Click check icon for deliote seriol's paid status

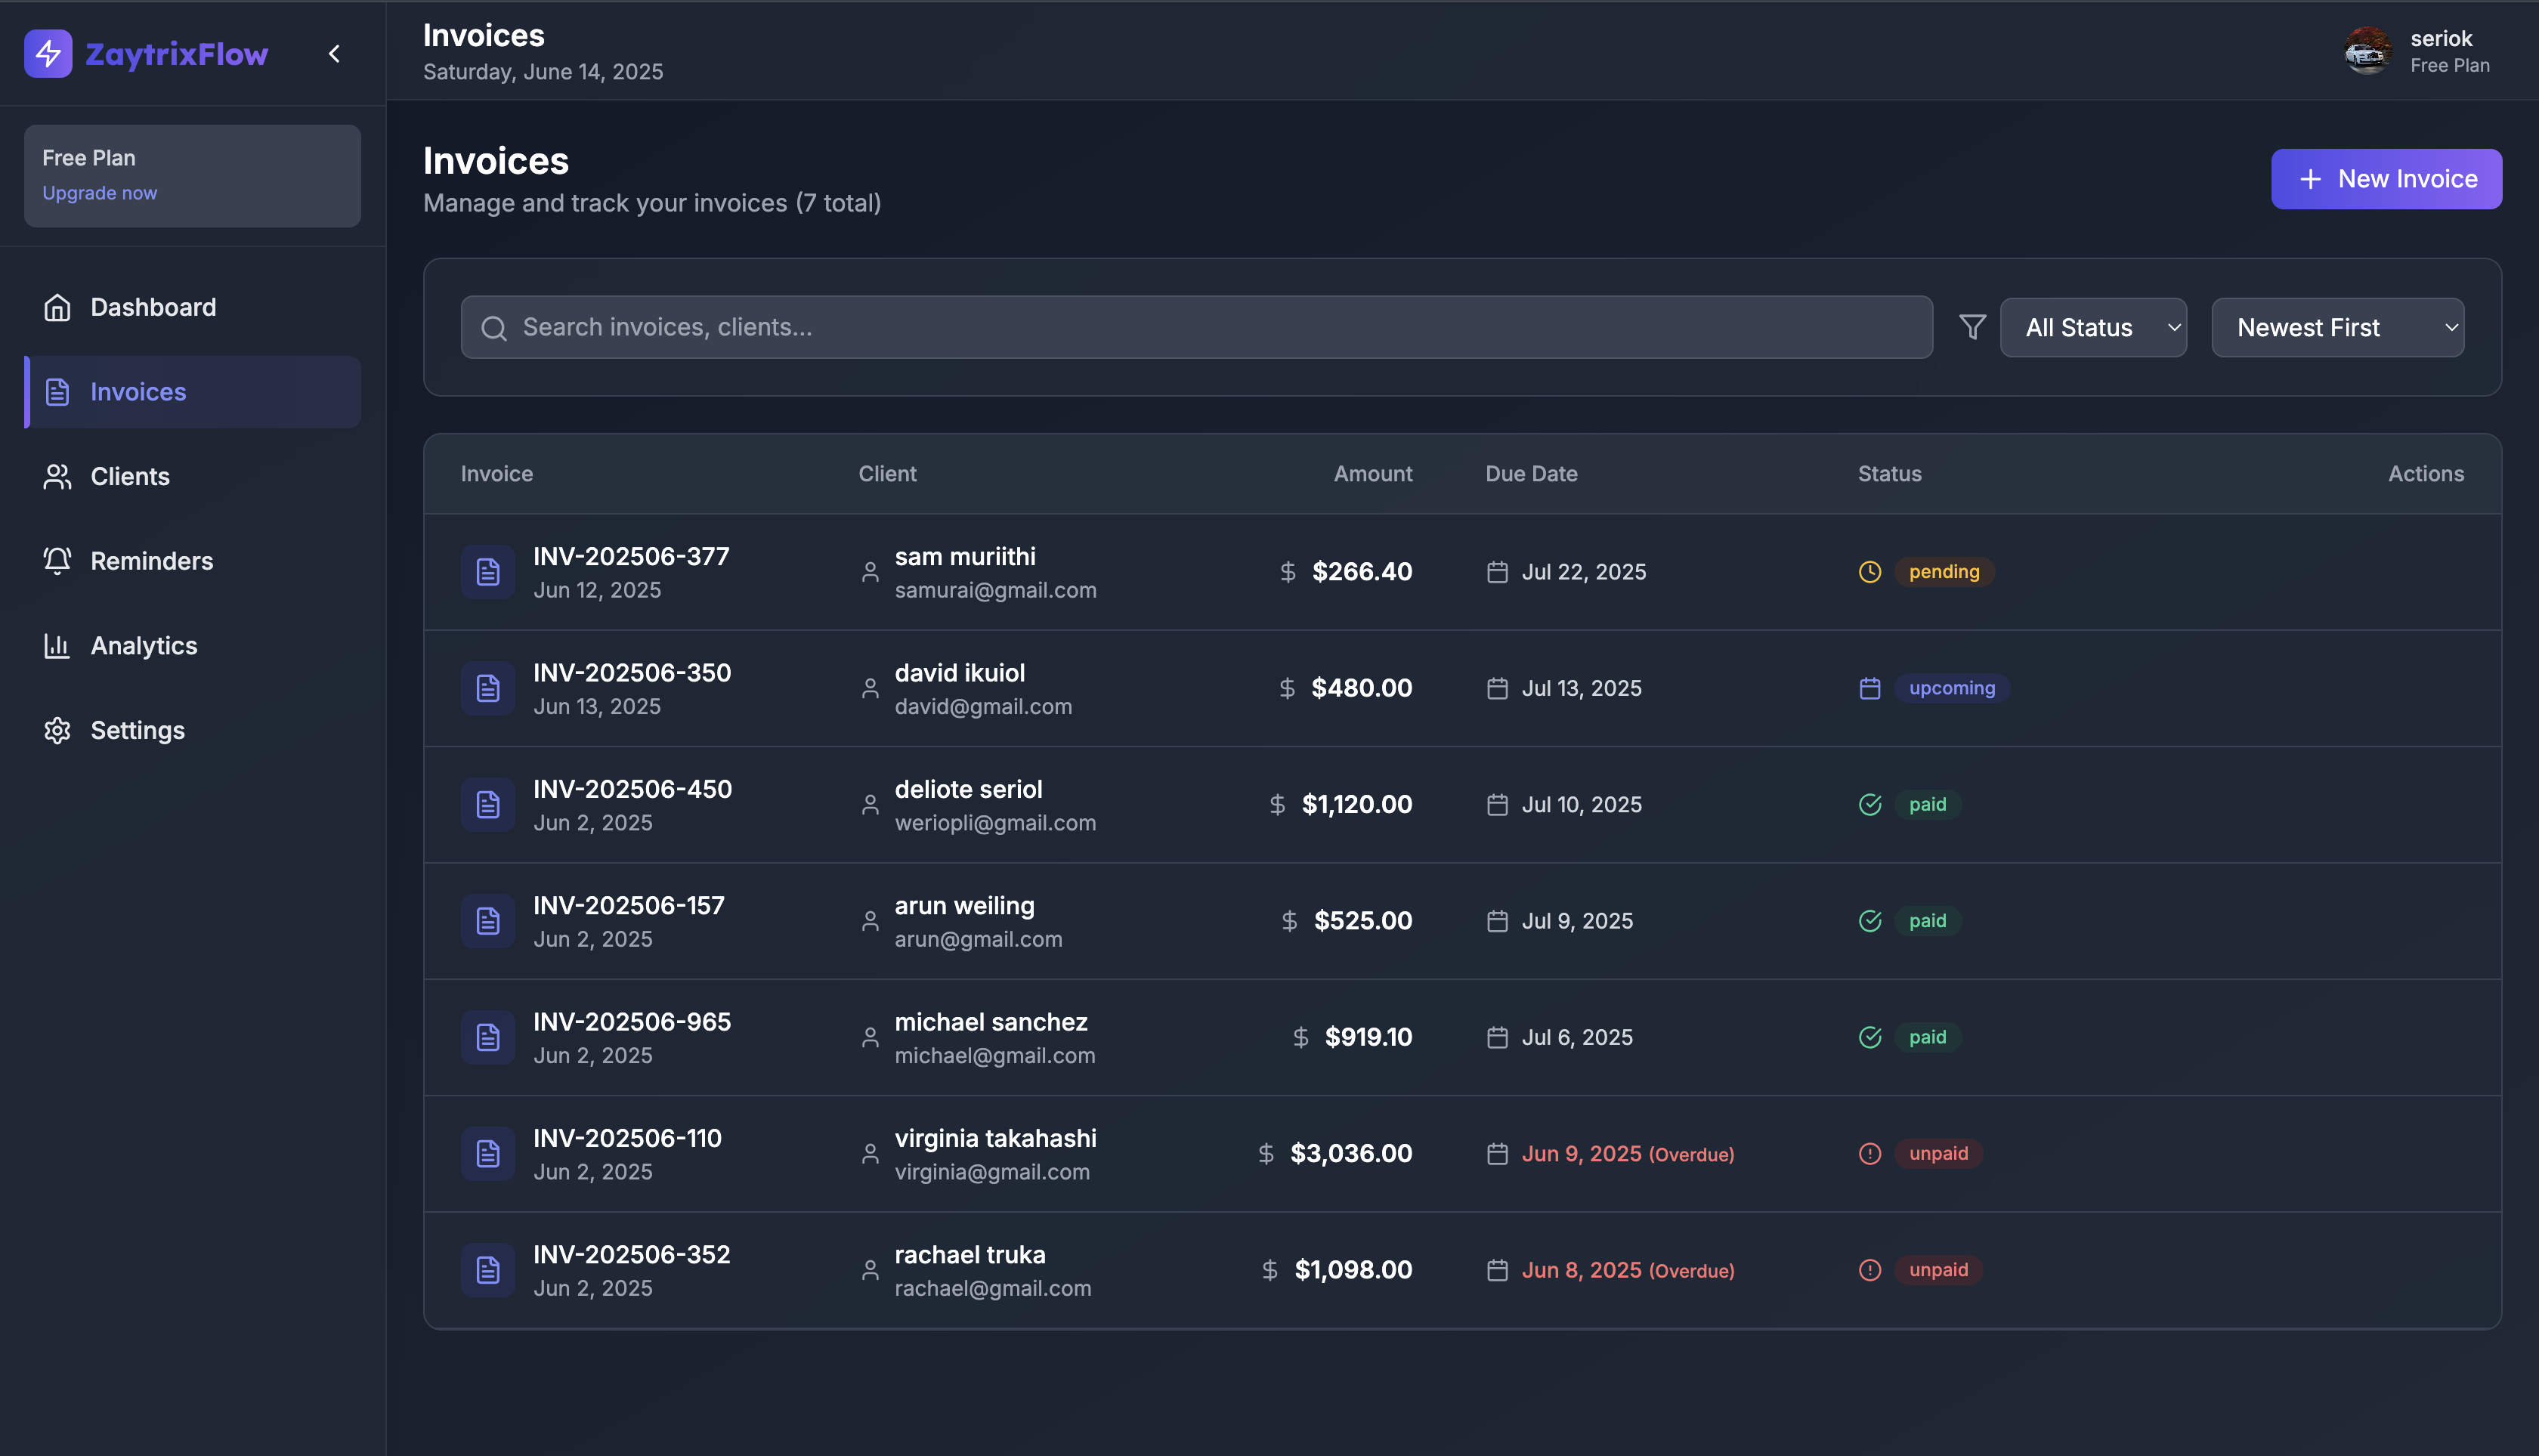point(1870,805)
